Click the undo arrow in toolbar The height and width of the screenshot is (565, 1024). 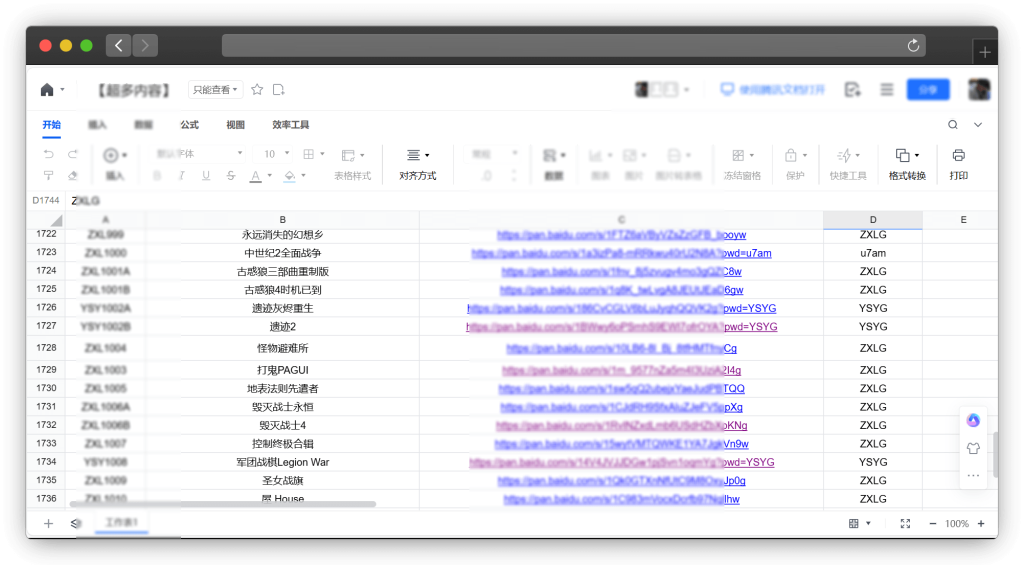pyautogui.click(x=48, y=154)
